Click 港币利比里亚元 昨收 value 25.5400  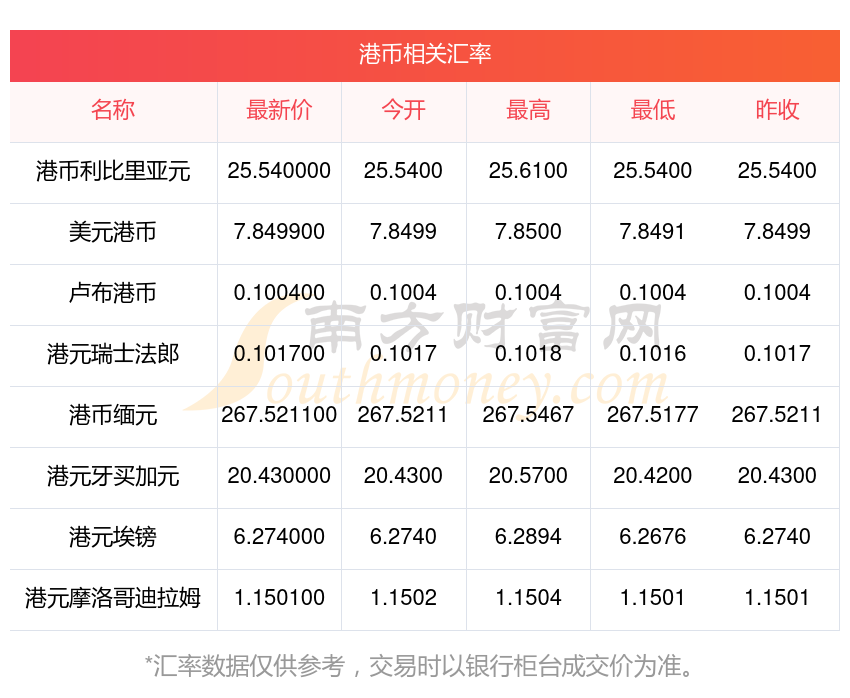tap(777, 171)
